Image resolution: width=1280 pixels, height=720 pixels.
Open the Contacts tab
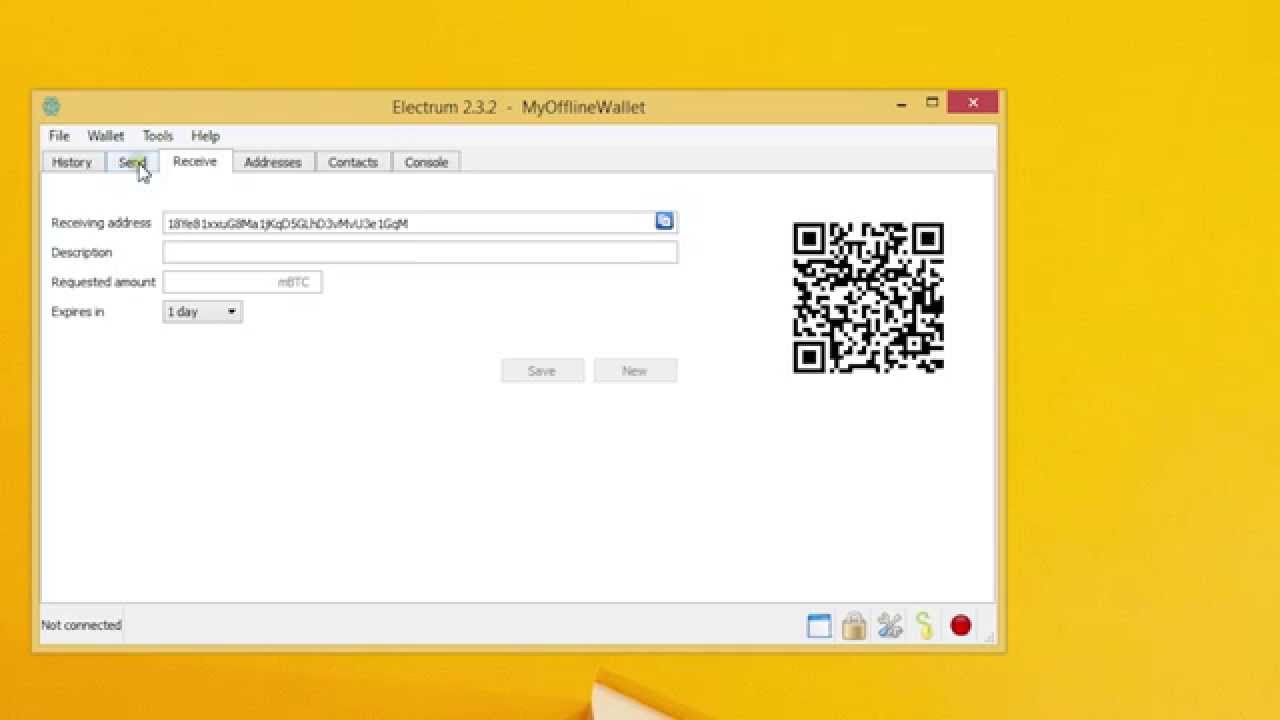point(353,162)
